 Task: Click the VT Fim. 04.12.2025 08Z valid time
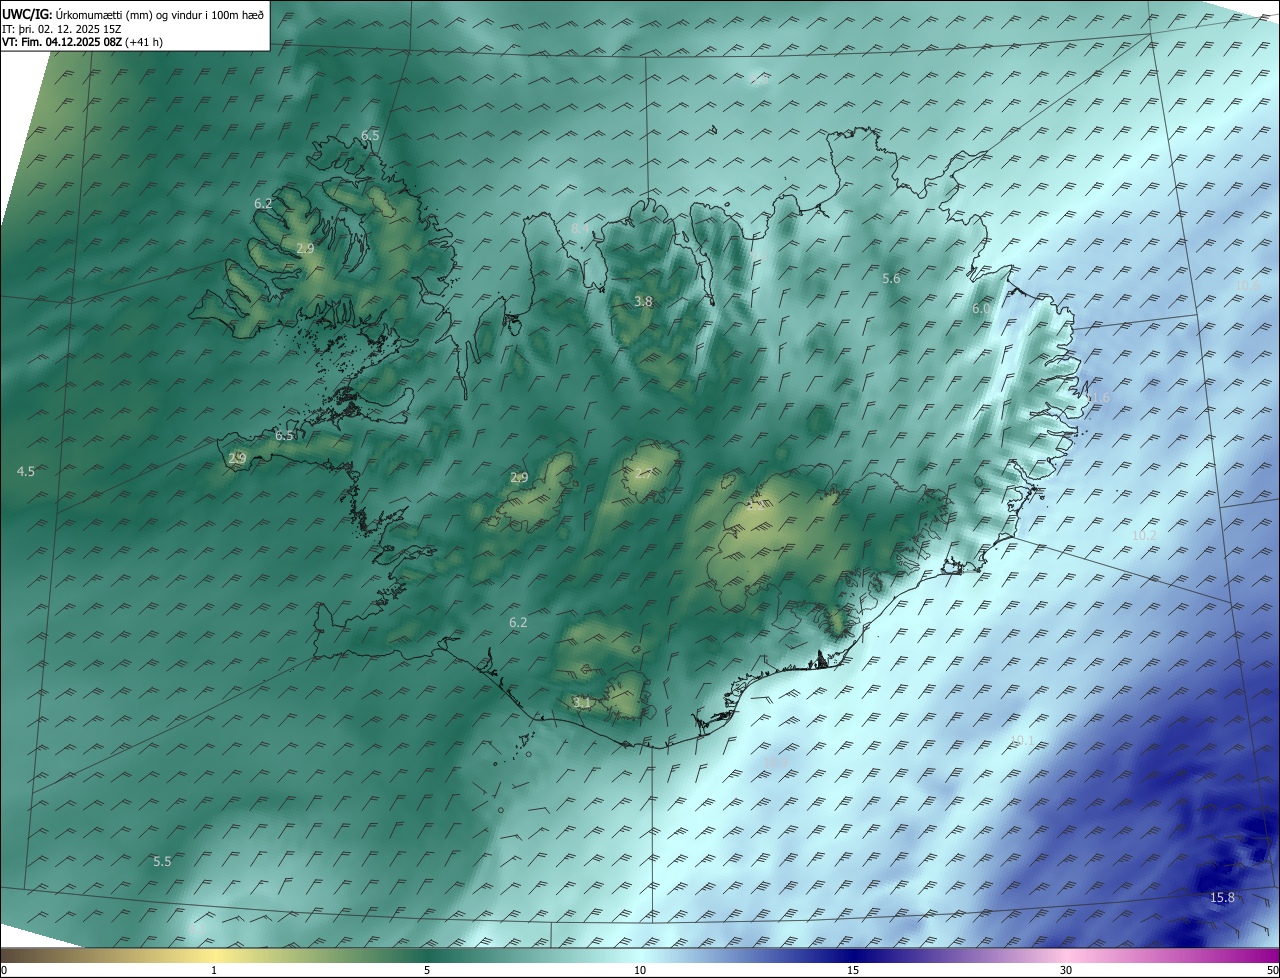82,42
